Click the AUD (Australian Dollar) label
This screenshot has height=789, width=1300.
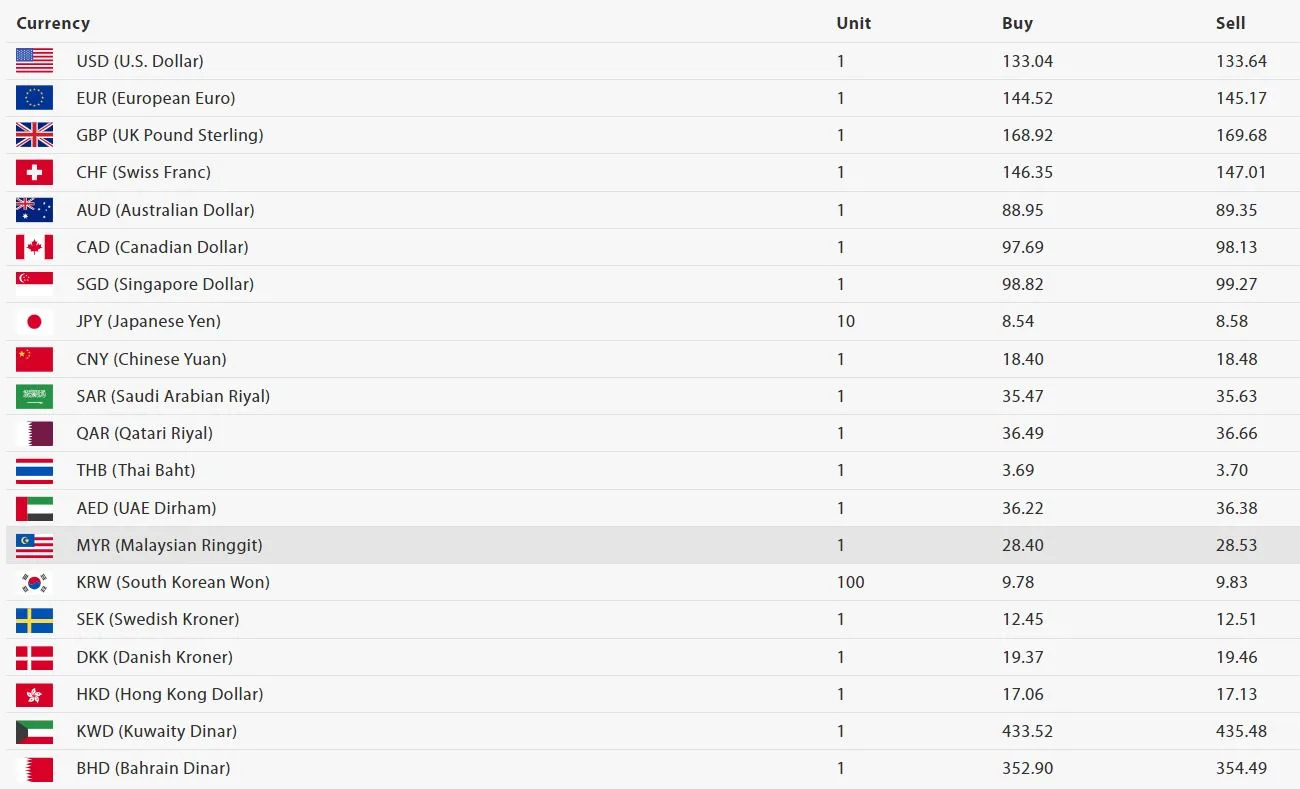point(165,210)
